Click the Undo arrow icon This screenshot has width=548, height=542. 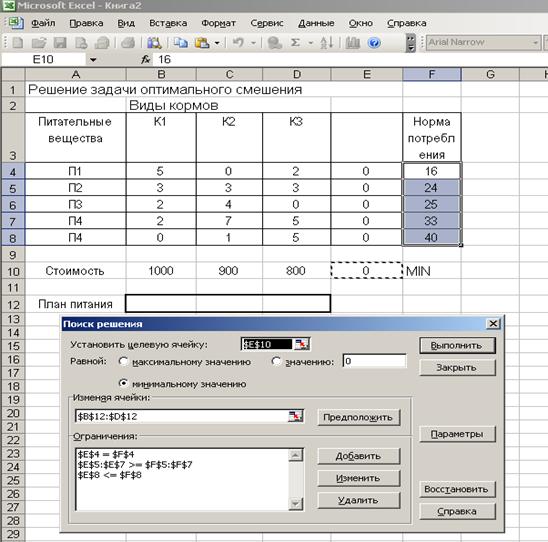click(x=238, y=43)
